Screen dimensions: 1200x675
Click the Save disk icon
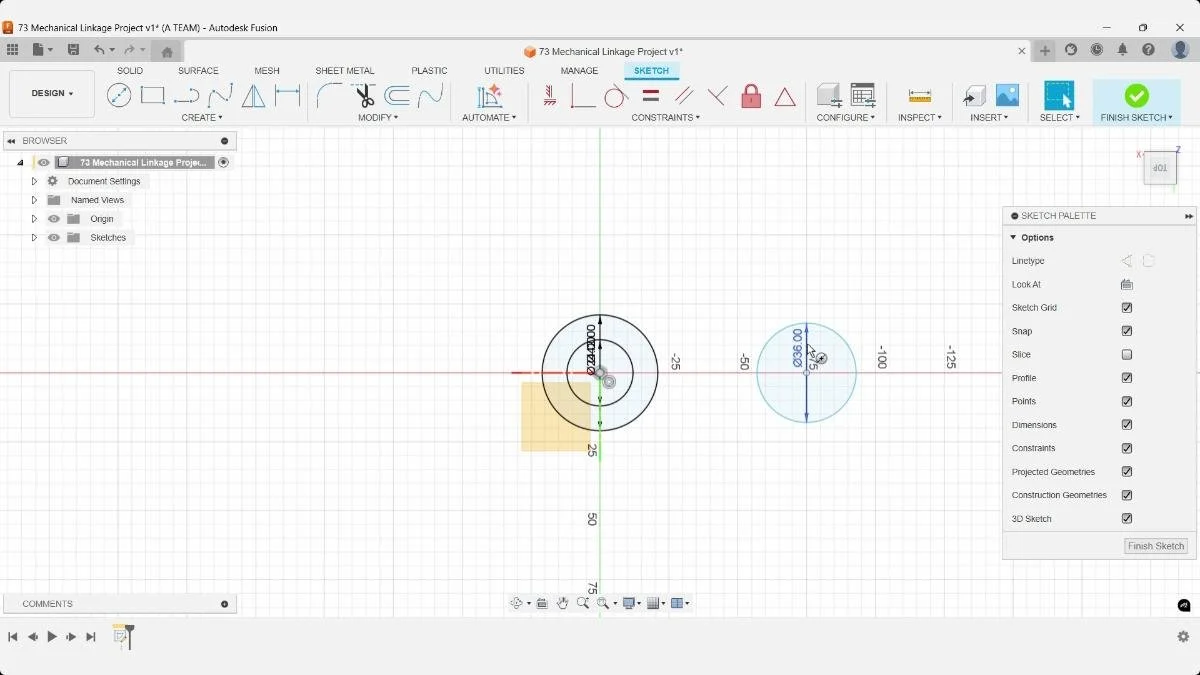[x=73, y=50]
